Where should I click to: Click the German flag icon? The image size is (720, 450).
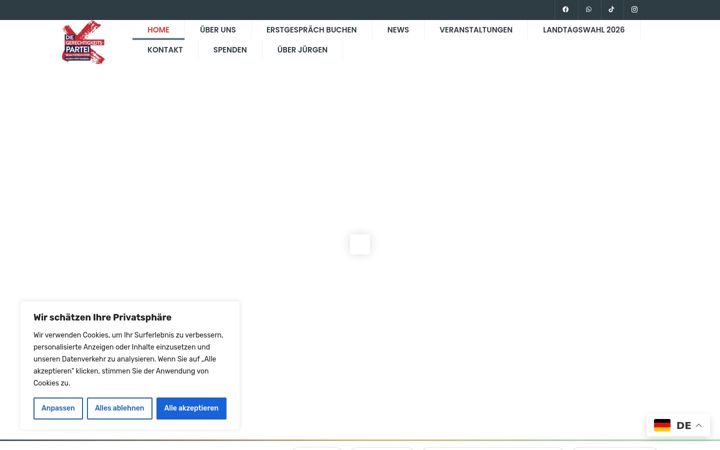662,425
